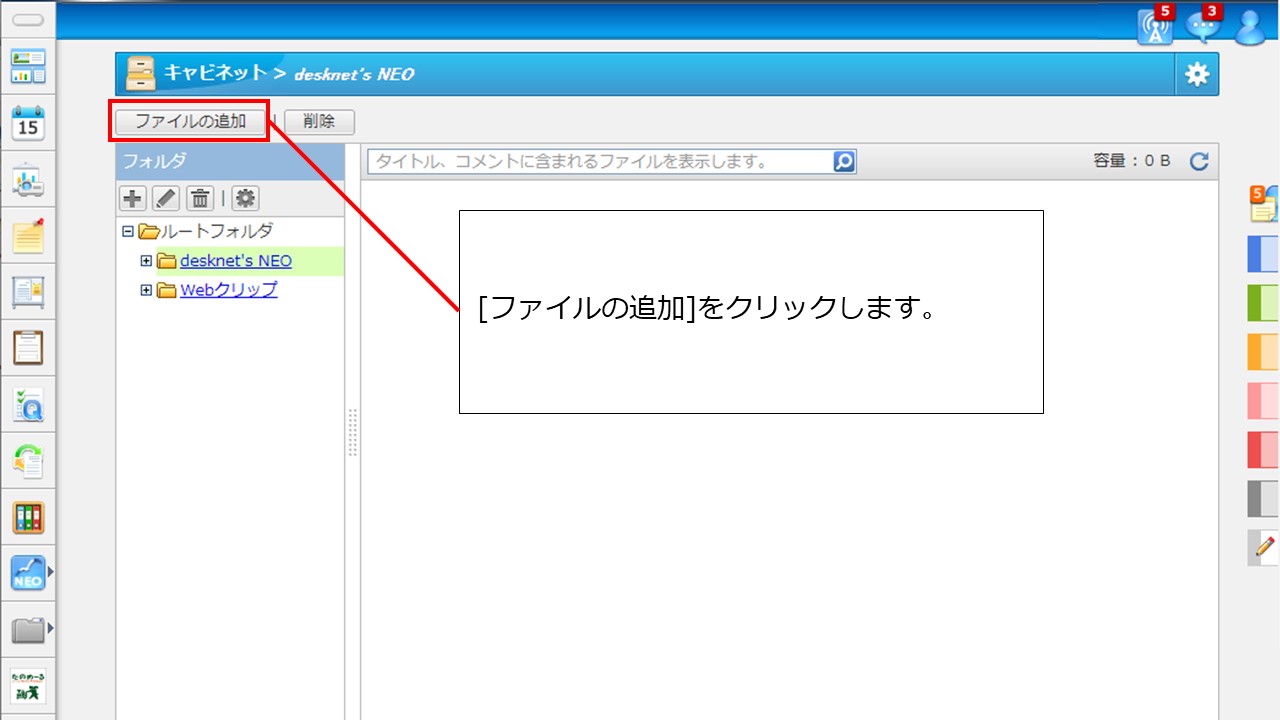Open the chat messages bubble icon
Screen dimensions: 1280x720
[x=1203, y=28]
